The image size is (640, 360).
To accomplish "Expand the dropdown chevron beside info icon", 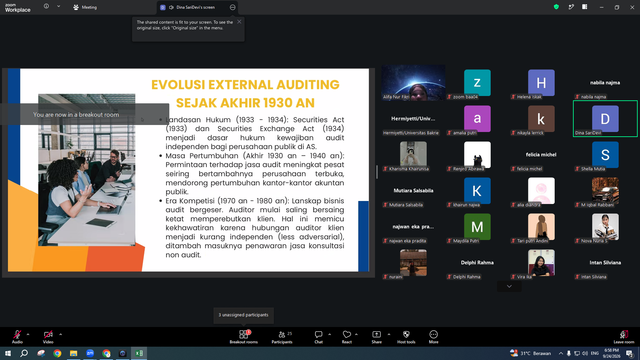I will click(58, 7).
